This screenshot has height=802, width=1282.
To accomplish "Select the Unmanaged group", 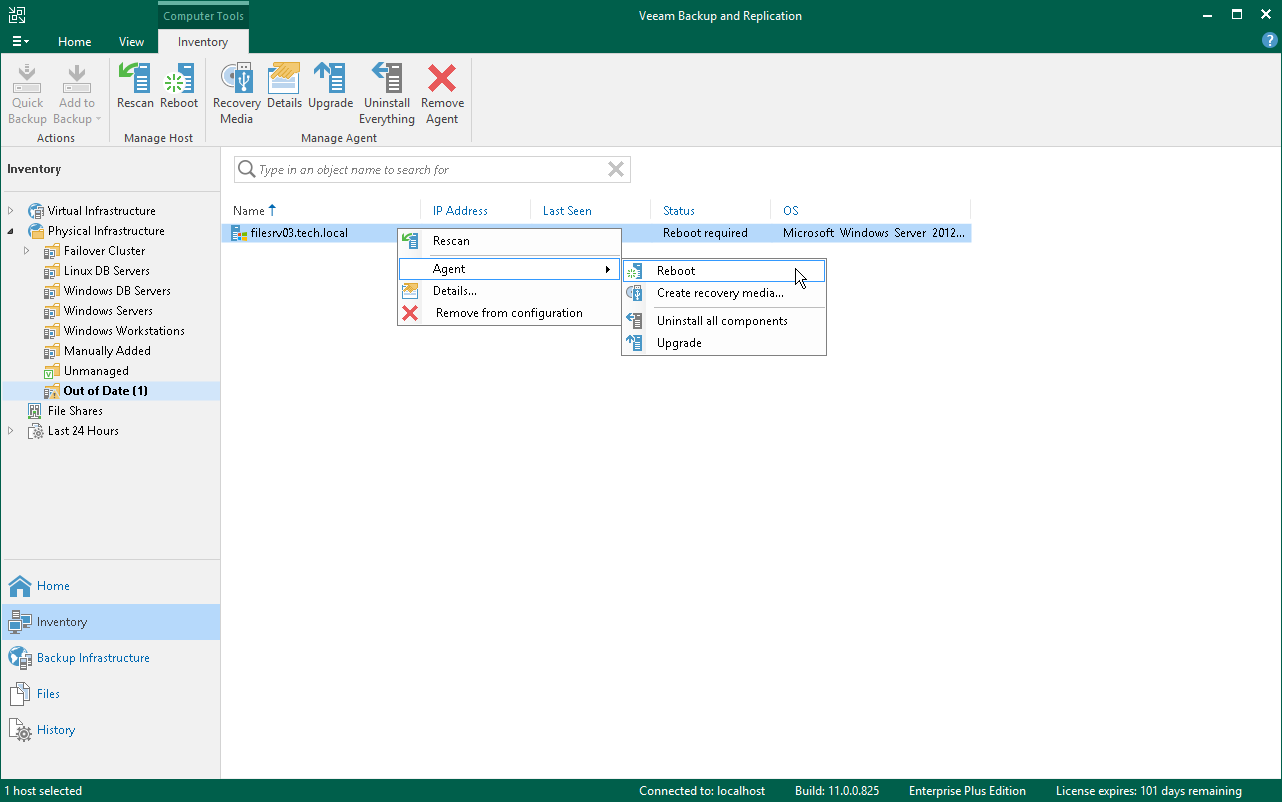I will click(x=96, y=371).
